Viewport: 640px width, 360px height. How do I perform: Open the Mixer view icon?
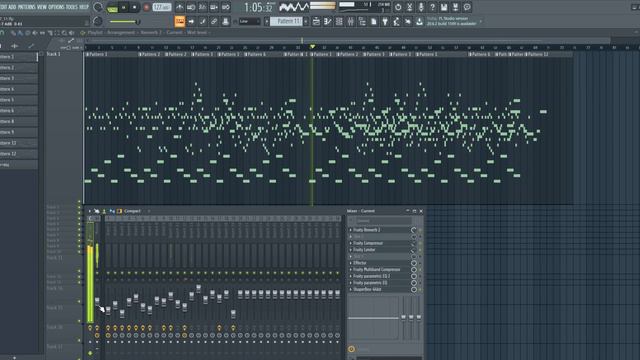pyautogui.click(x=351, y=22)
